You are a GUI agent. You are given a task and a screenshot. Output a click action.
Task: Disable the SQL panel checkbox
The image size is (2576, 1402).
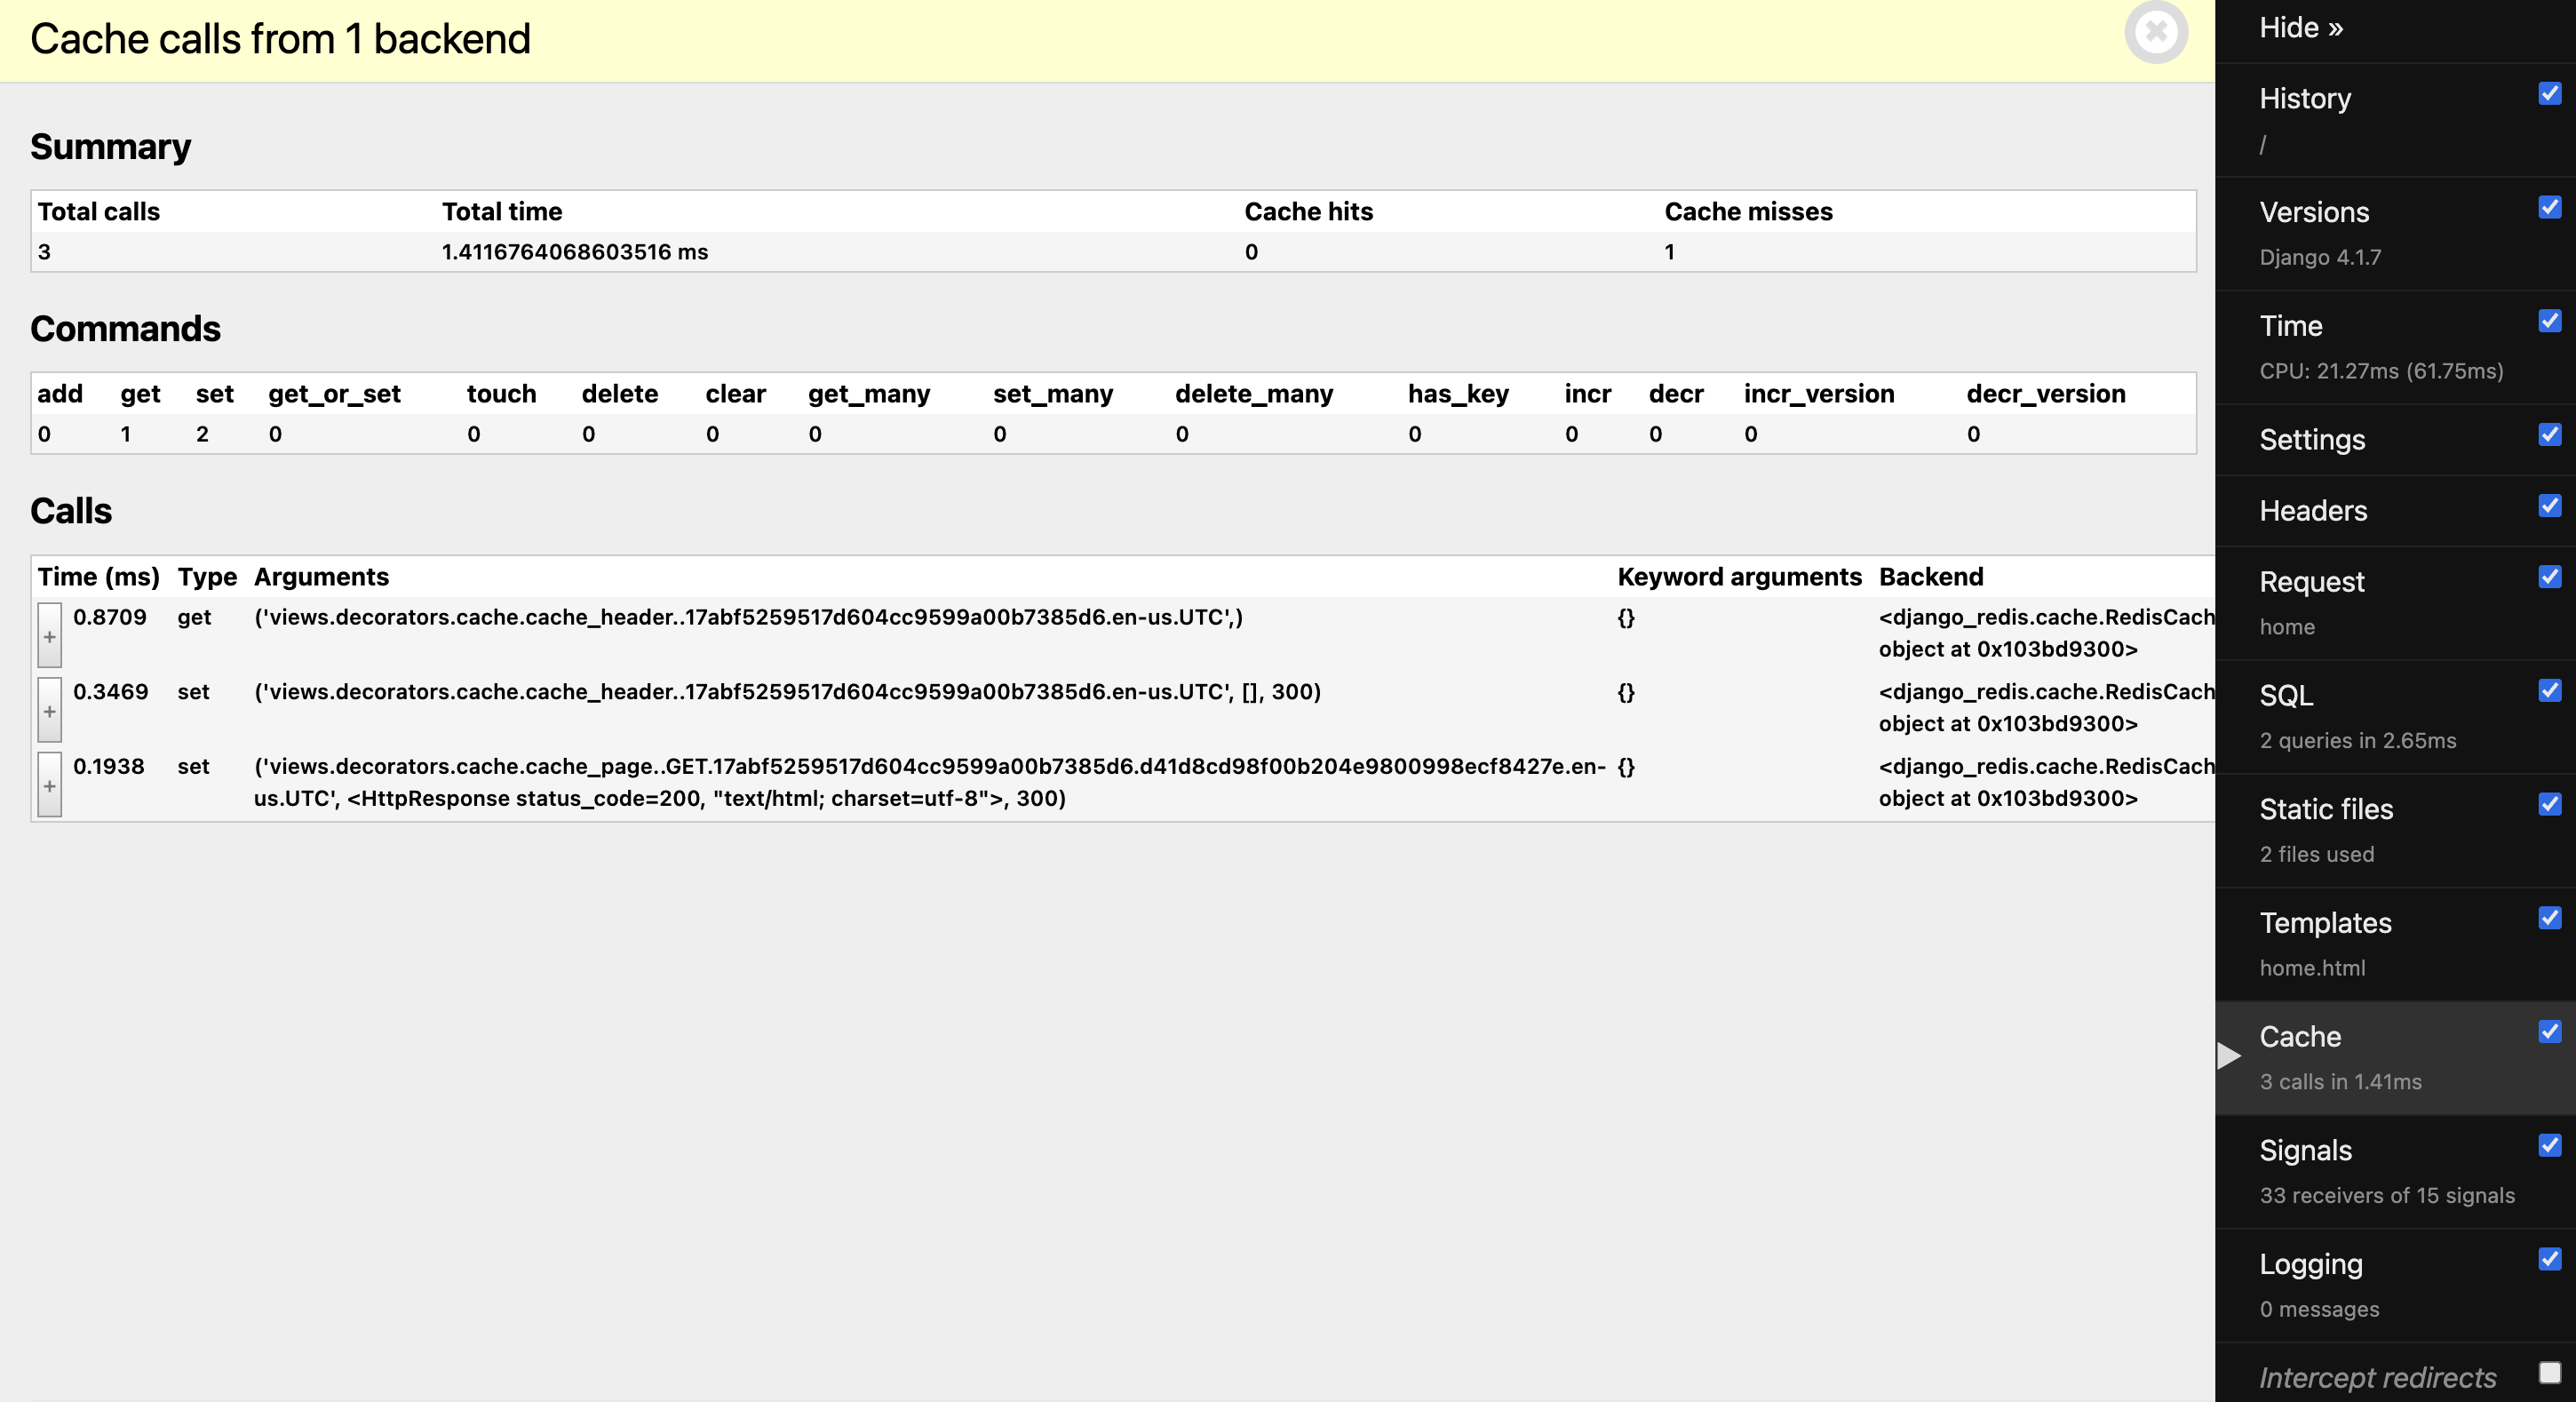(2549, 691)
